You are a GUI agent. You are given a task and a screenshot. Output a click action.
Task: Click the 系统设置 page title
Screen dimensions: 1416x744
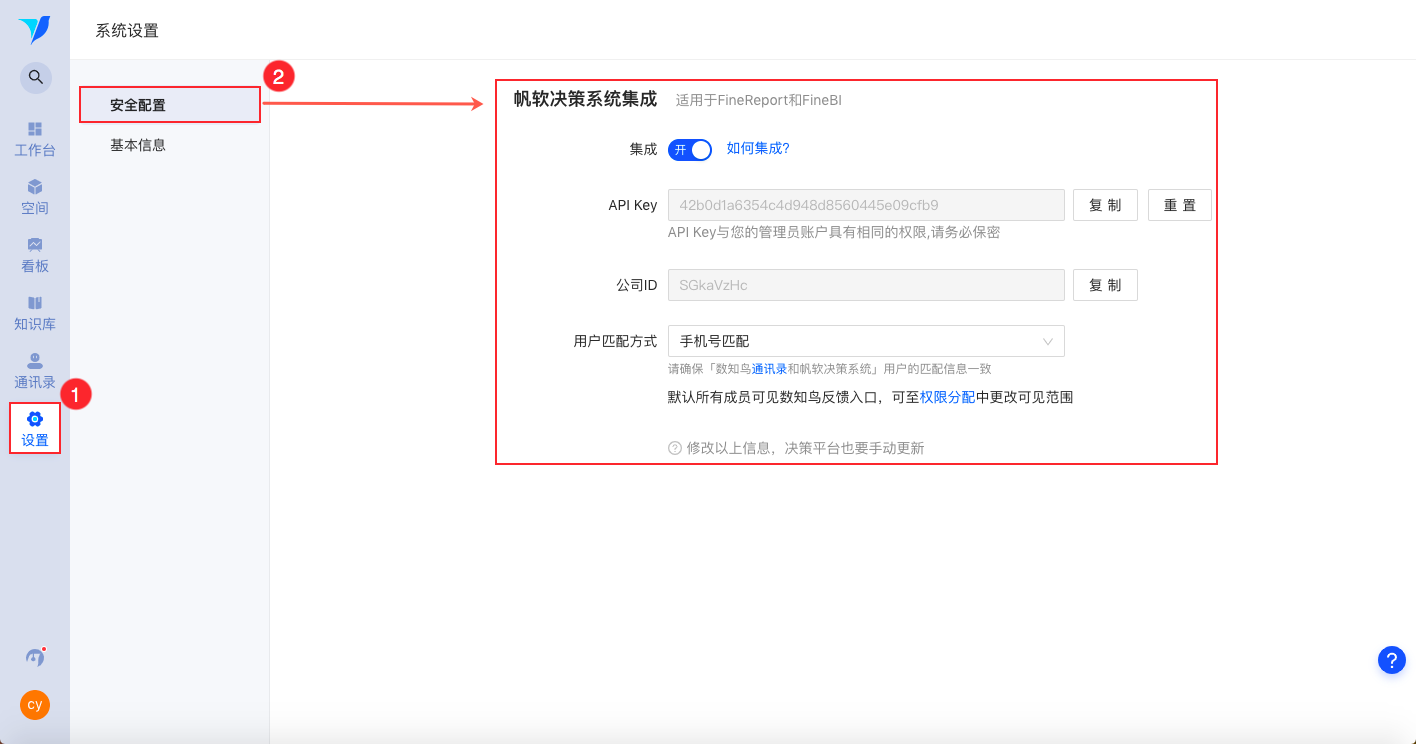[127, 30]
